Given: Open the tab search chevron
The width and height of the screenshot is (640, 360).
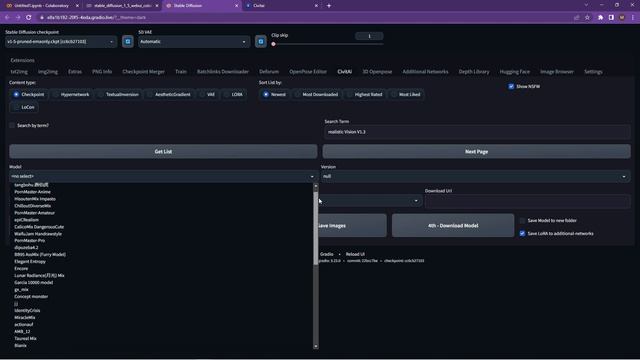Looking at the screenshot, I should click(x=586, y=5).
